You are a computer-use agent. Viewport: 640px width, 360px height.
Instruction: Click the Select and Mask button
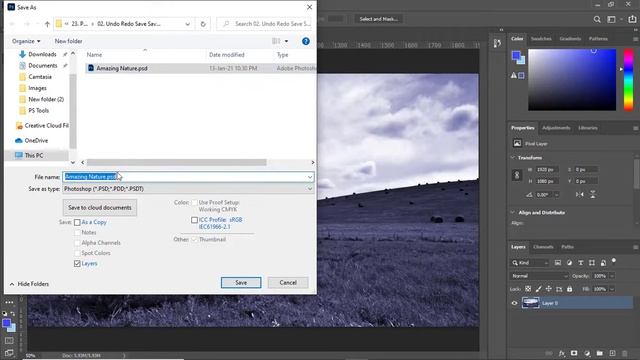[378, 19]
